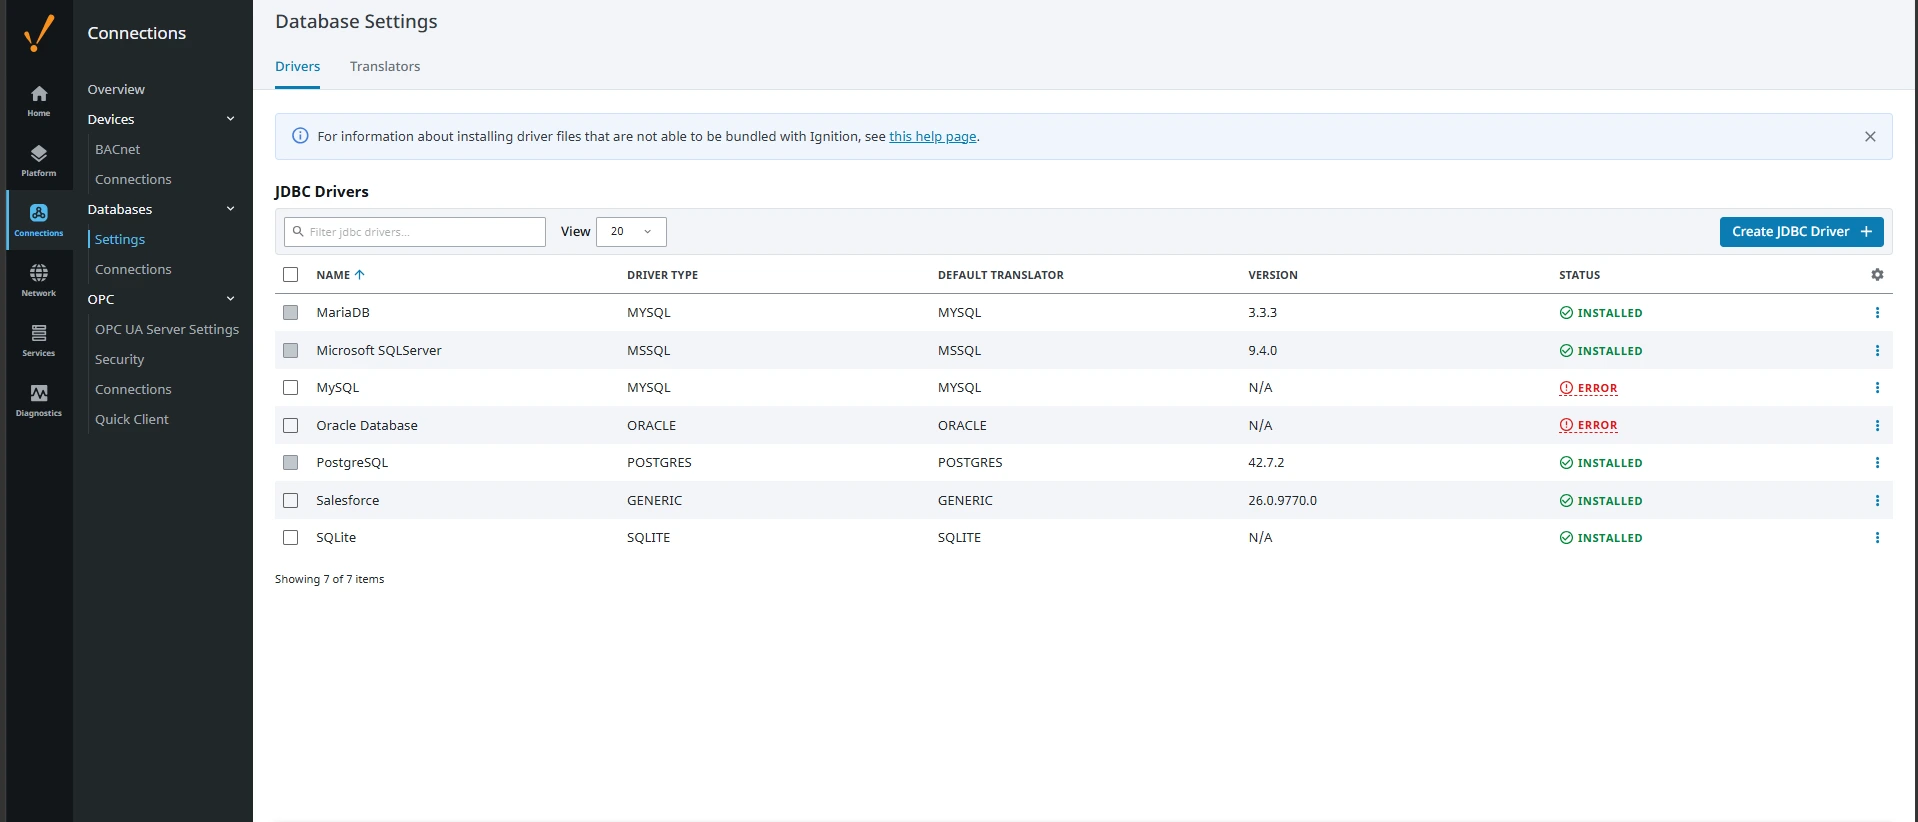
Task: Follow the 'this help page' link
Action: click(x=933, y=137)
